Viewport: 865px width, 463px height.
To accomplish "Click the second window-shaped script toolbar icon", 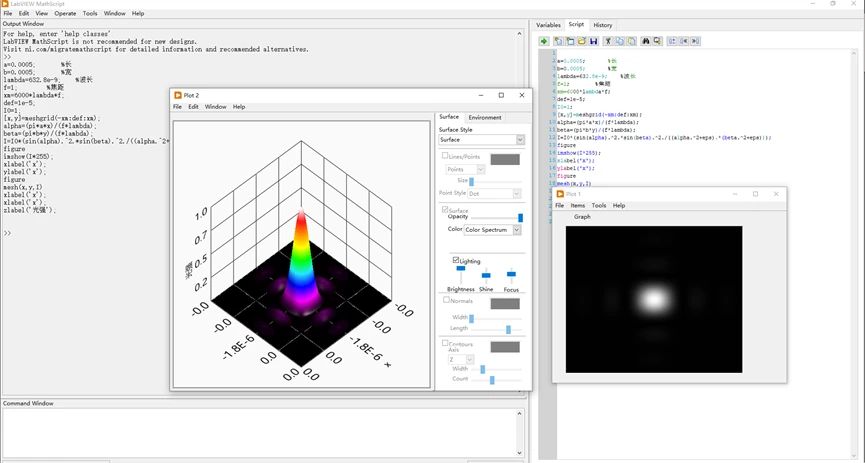I will coord(570,41).
